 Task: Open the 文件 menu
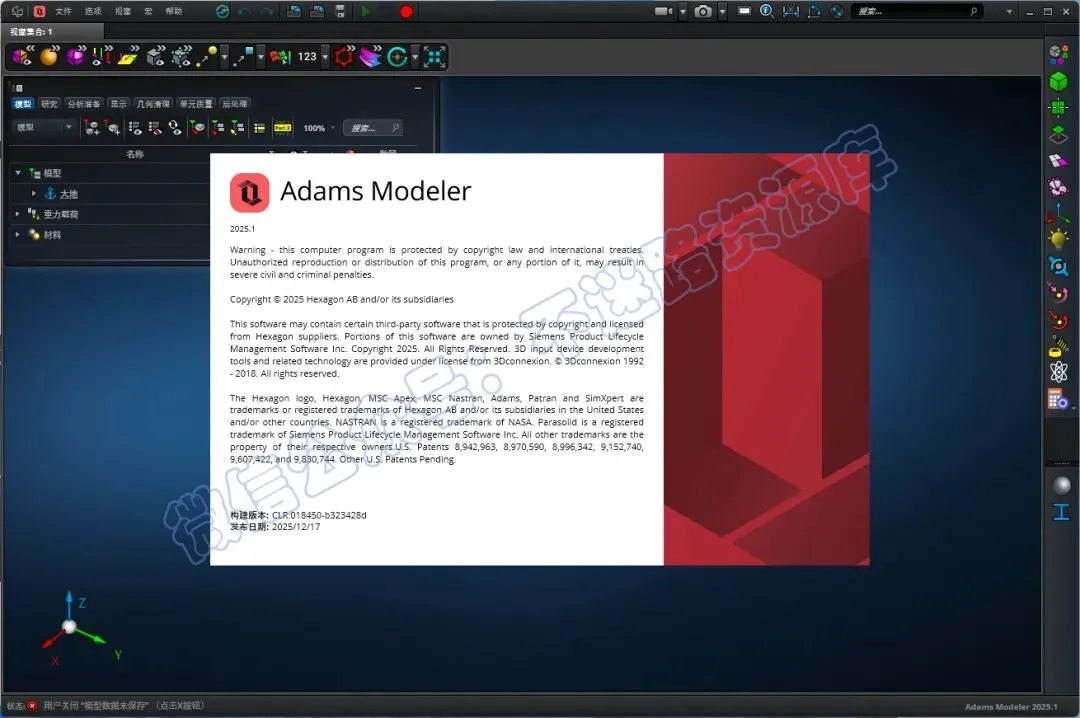click(x=63, y=11)
